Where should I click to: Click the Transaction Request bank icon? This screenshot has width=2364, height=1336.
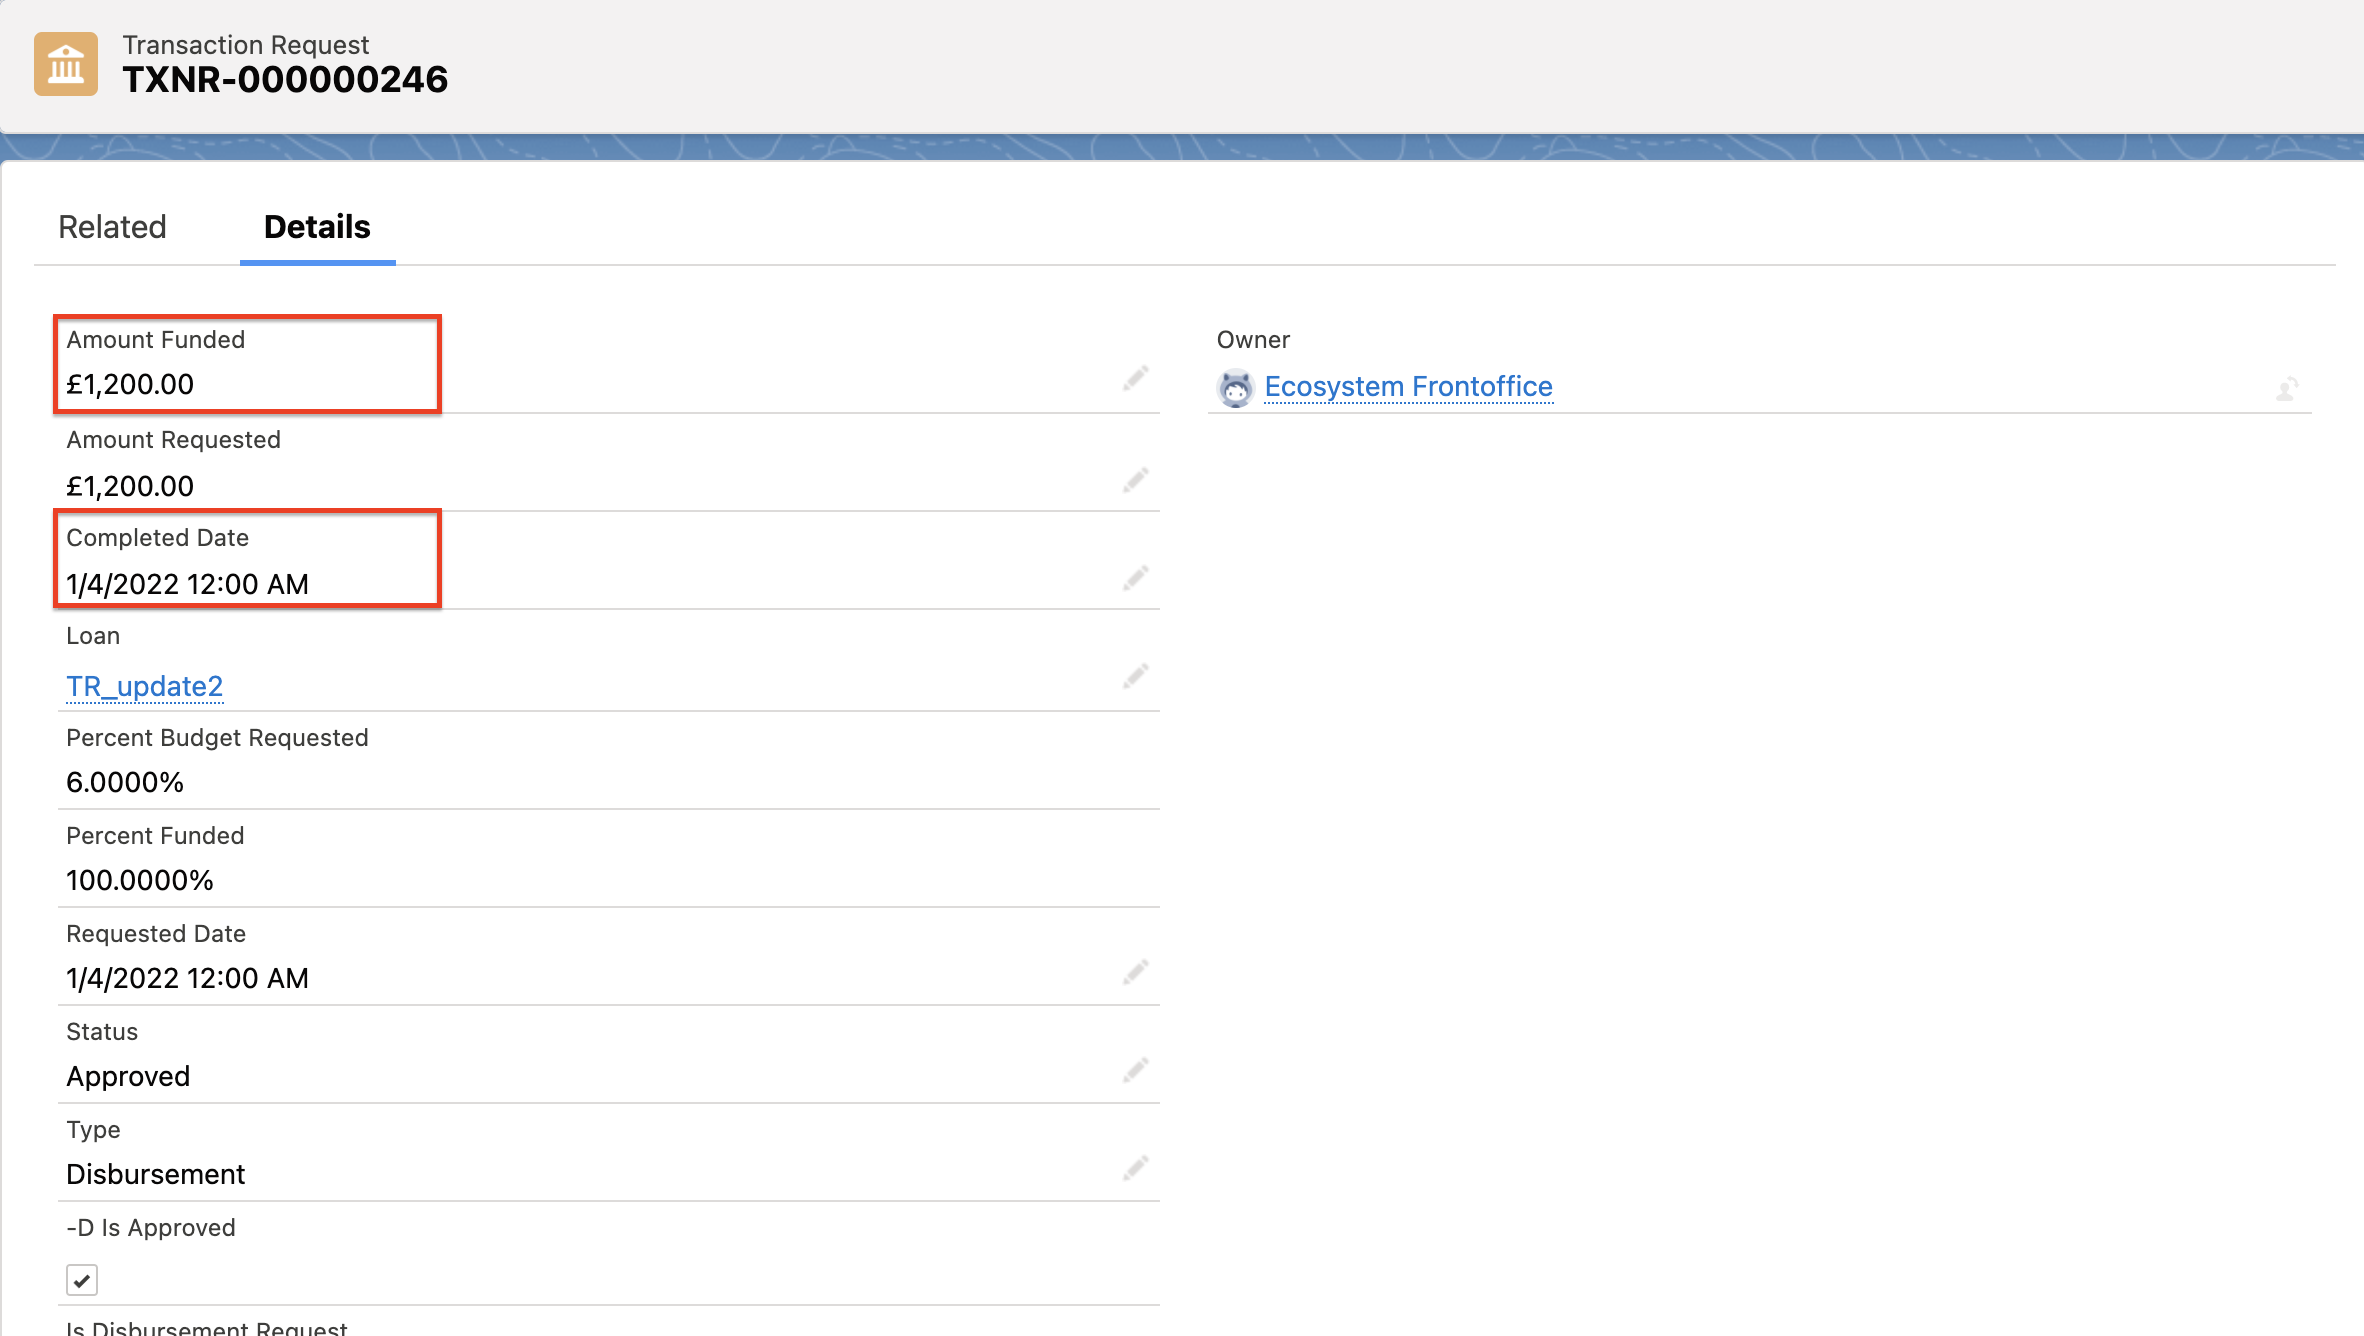coord(64,65)
